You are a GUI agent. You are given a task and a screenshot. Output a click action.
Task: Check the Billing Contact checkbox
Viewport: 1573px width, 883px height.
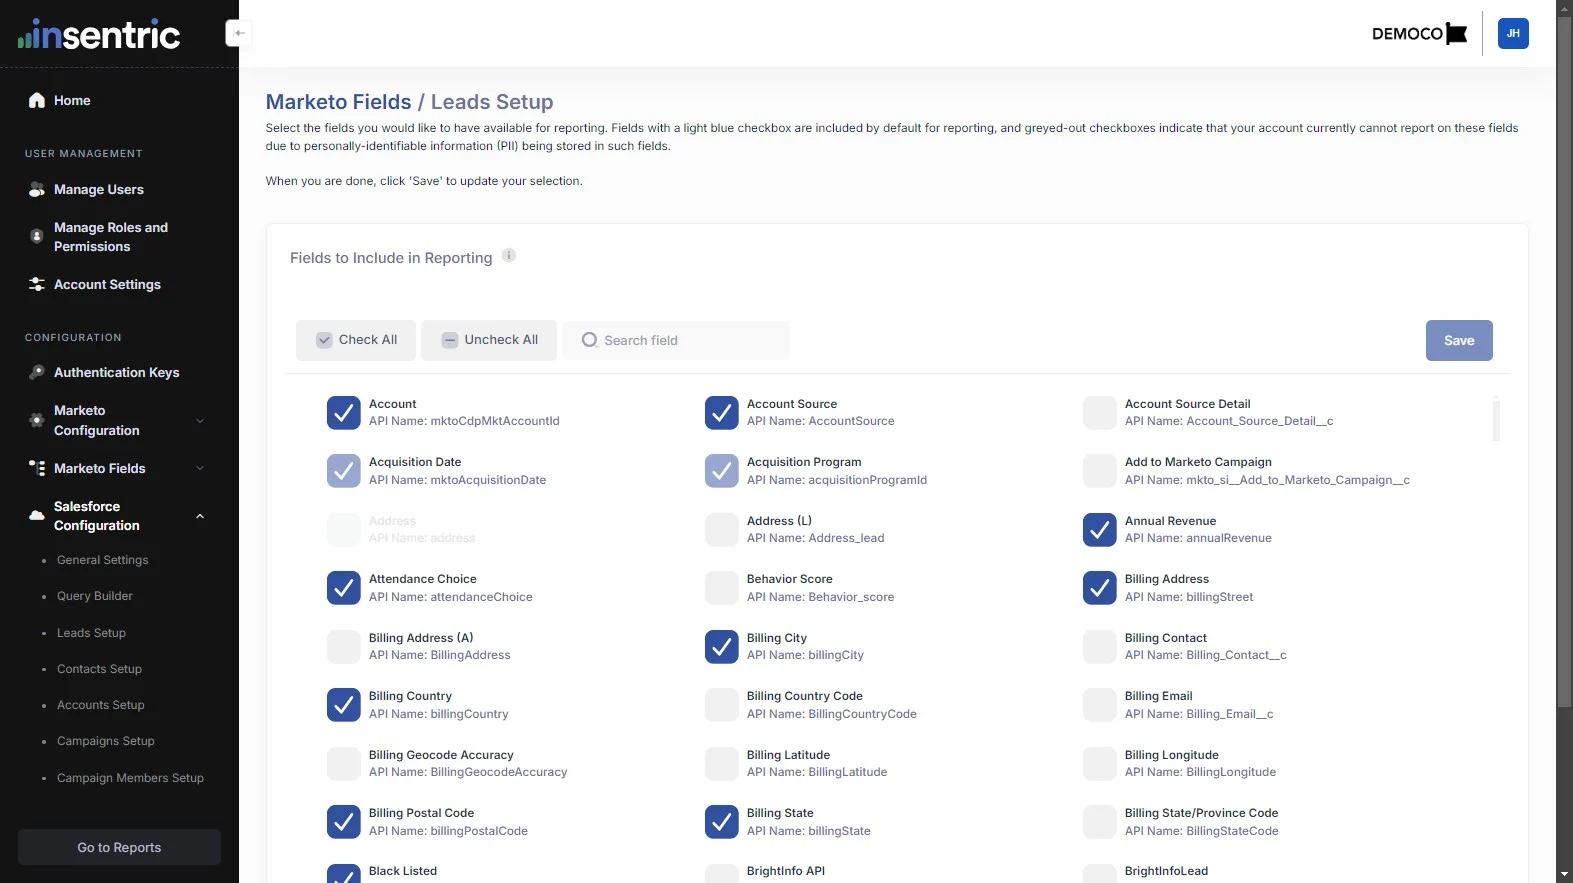[1100, 646]
